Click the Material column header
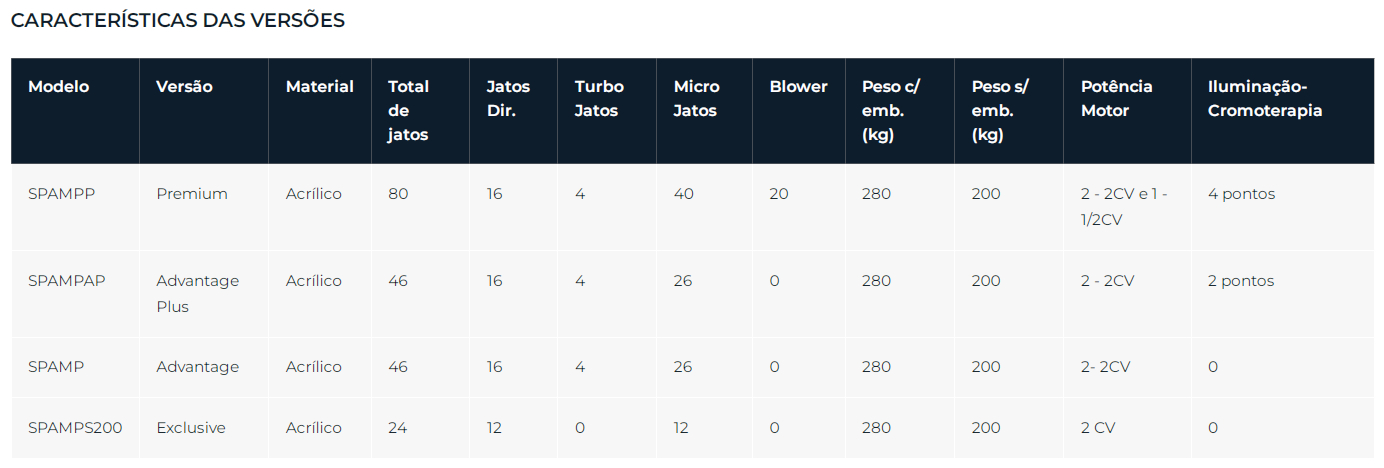The height and width of the screenshot is (468, 1384). 319,87
